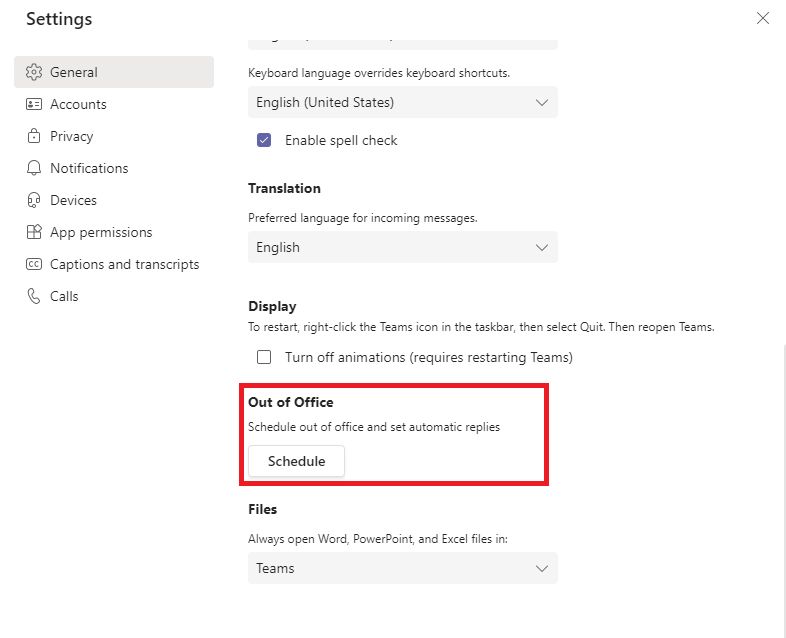Check Turn off animations box
Image resolution: width=786 pixels, height=638 pixels.
(264, 357)
